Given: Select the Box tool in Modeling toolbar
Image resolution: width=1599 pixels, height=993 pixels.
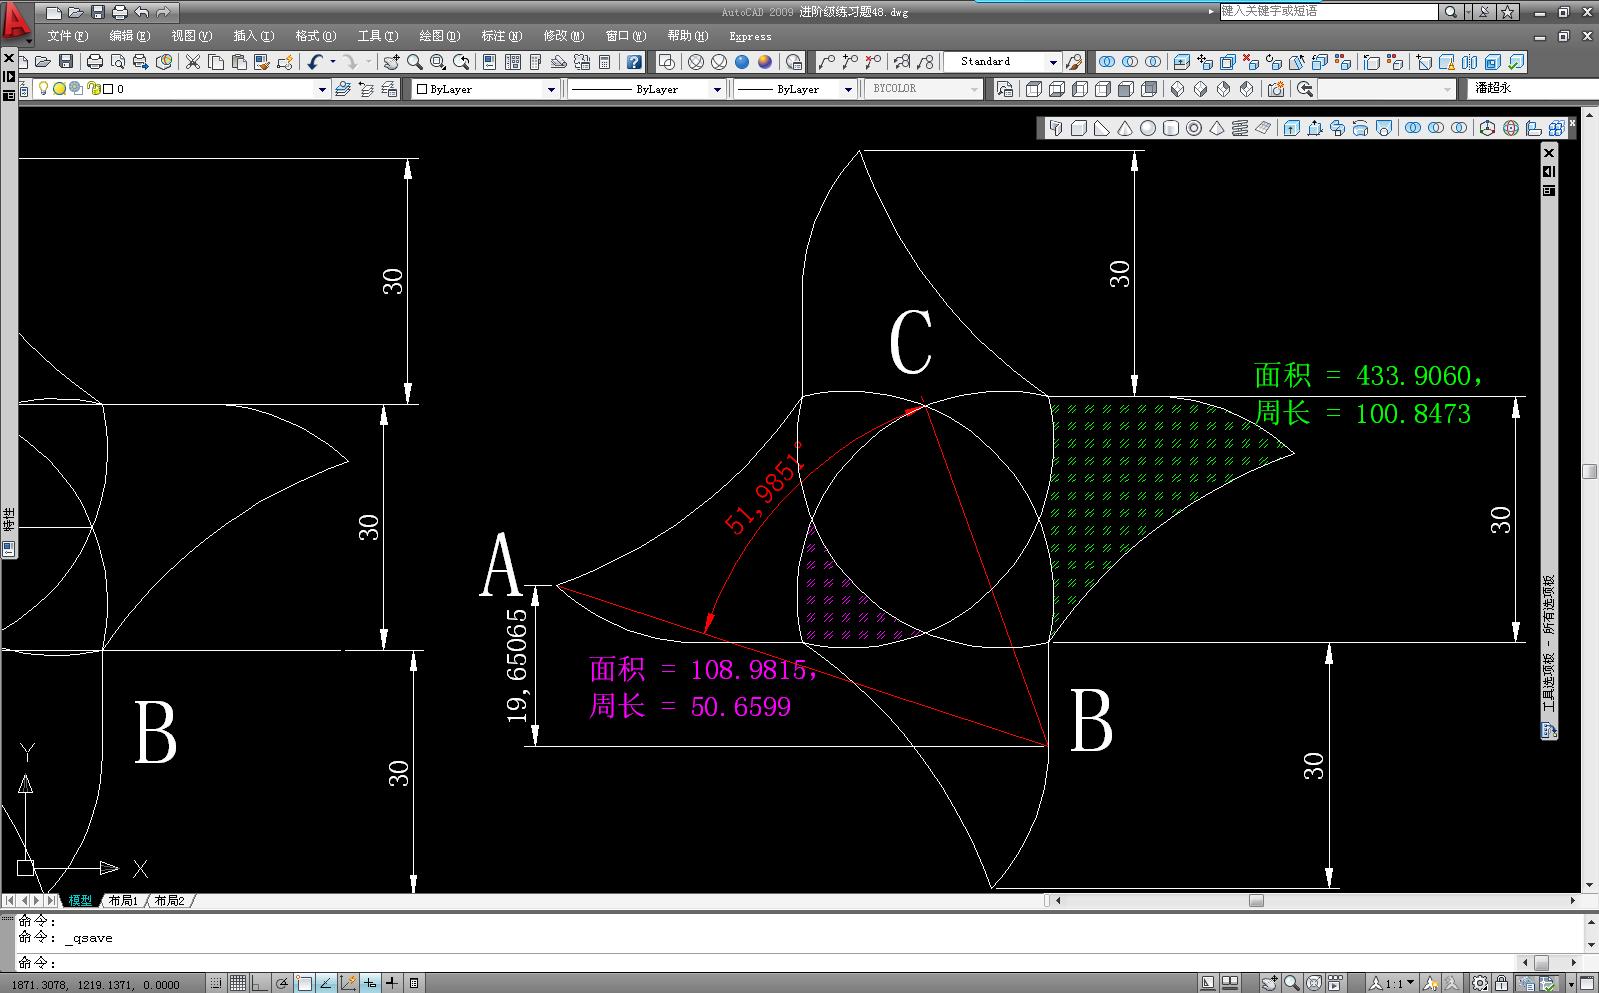Looking at the screenshot, I should (x=1078, y=128).
